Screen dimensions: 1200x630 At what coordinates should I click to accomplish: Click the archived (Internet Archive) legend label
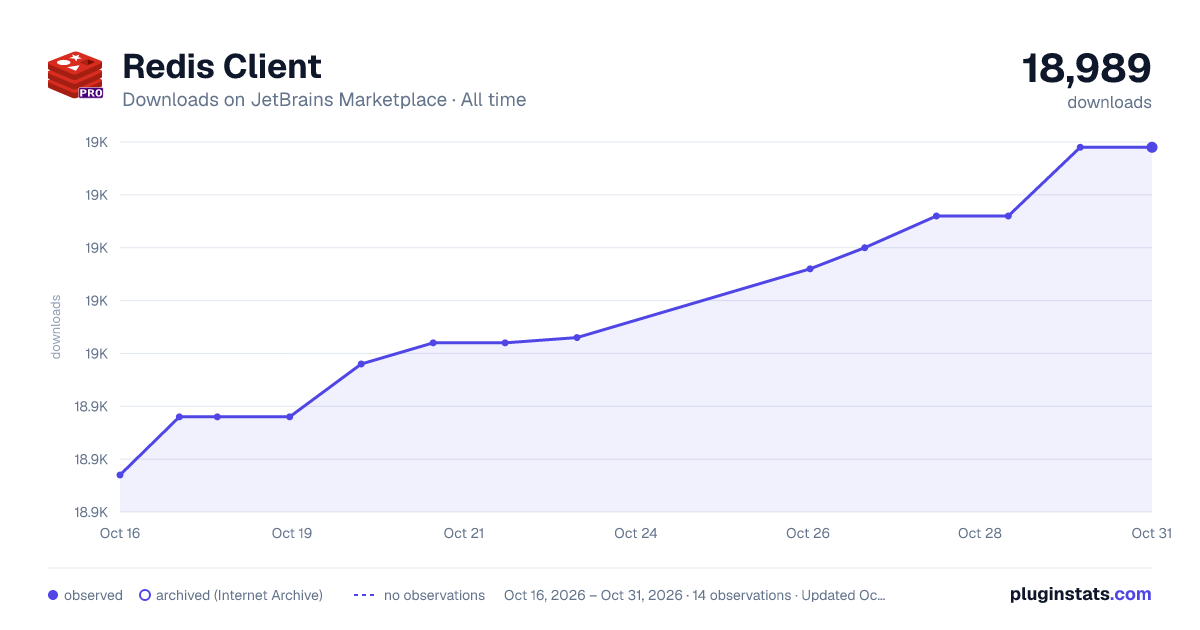pos(239,595)
